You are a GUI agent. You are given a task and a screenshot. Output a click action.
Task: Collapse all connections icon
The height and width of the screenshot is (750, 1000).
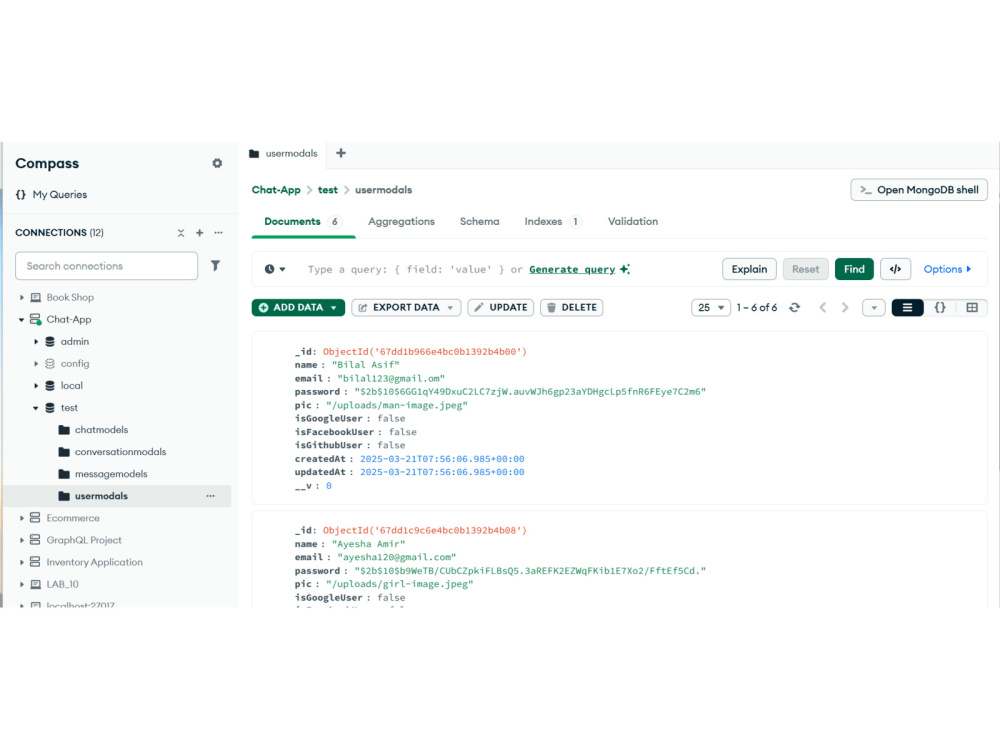coord(181,233)
